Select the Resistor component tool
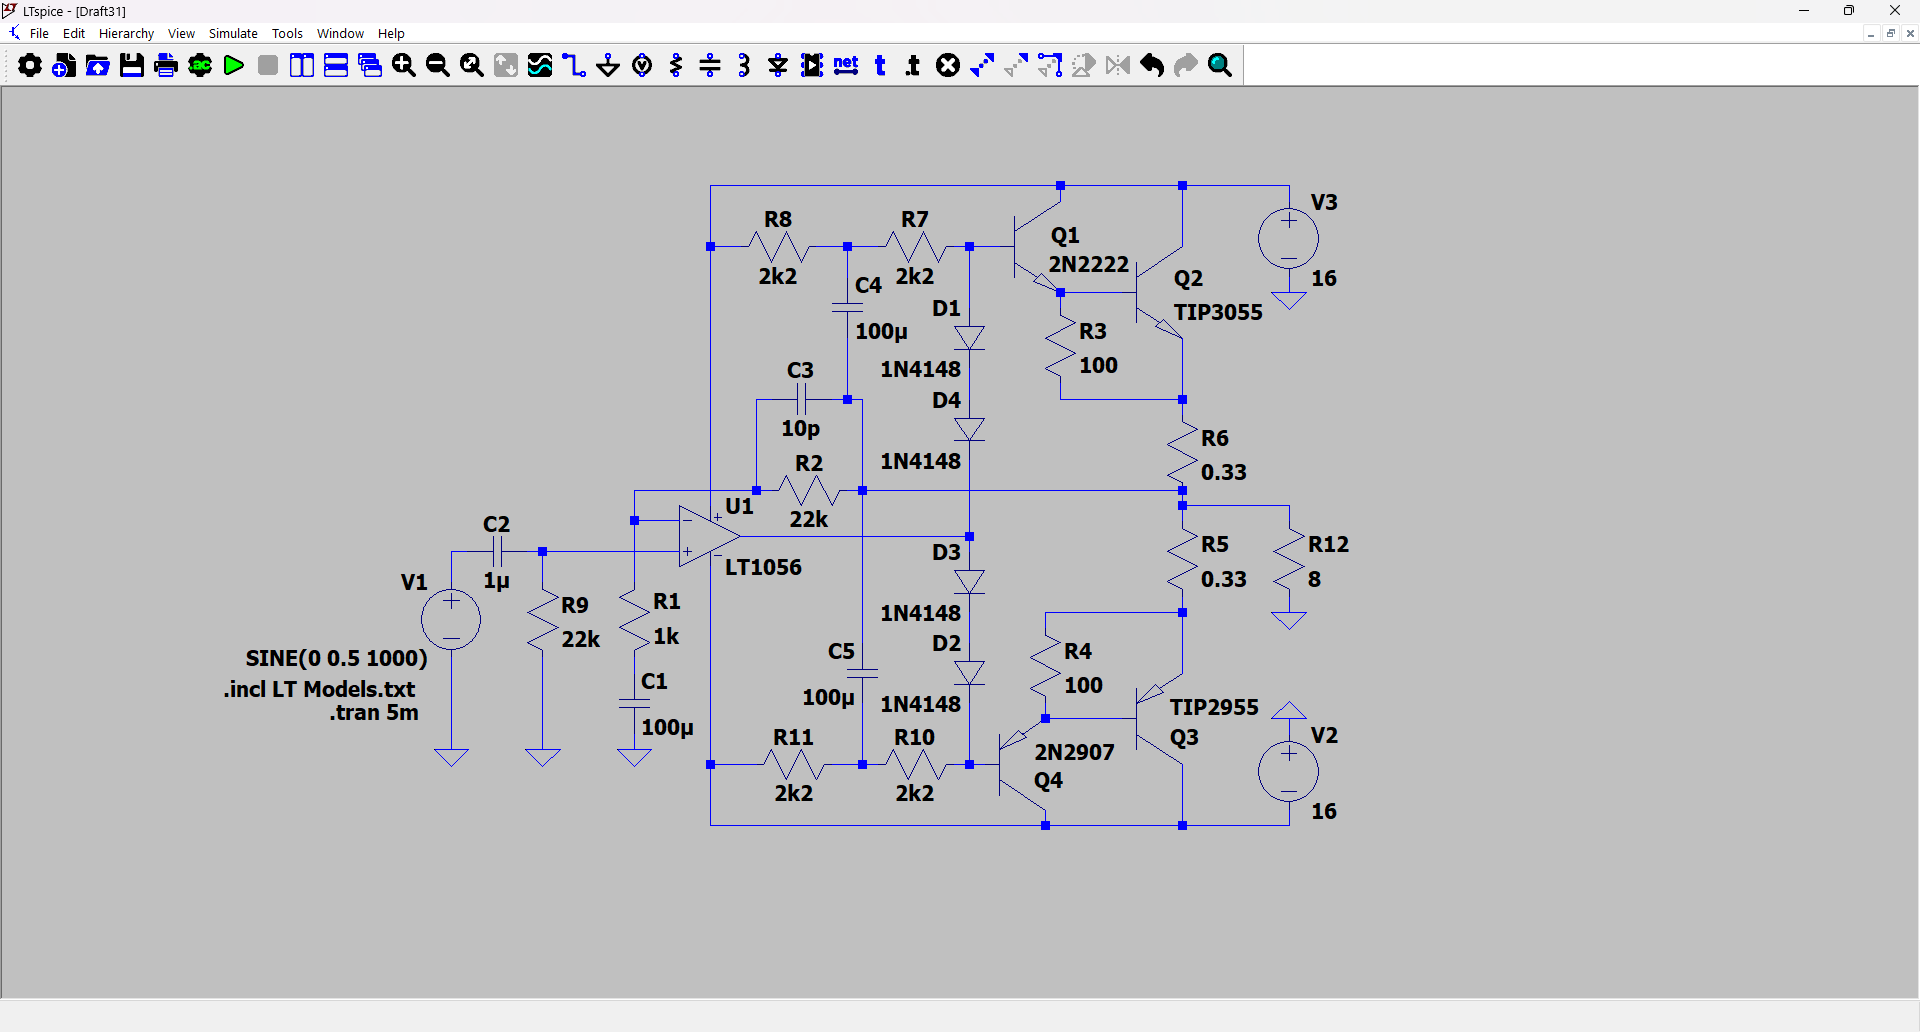Image resolution: width=1920 pixels, height=1032 pixels. [x=676, y=66]
